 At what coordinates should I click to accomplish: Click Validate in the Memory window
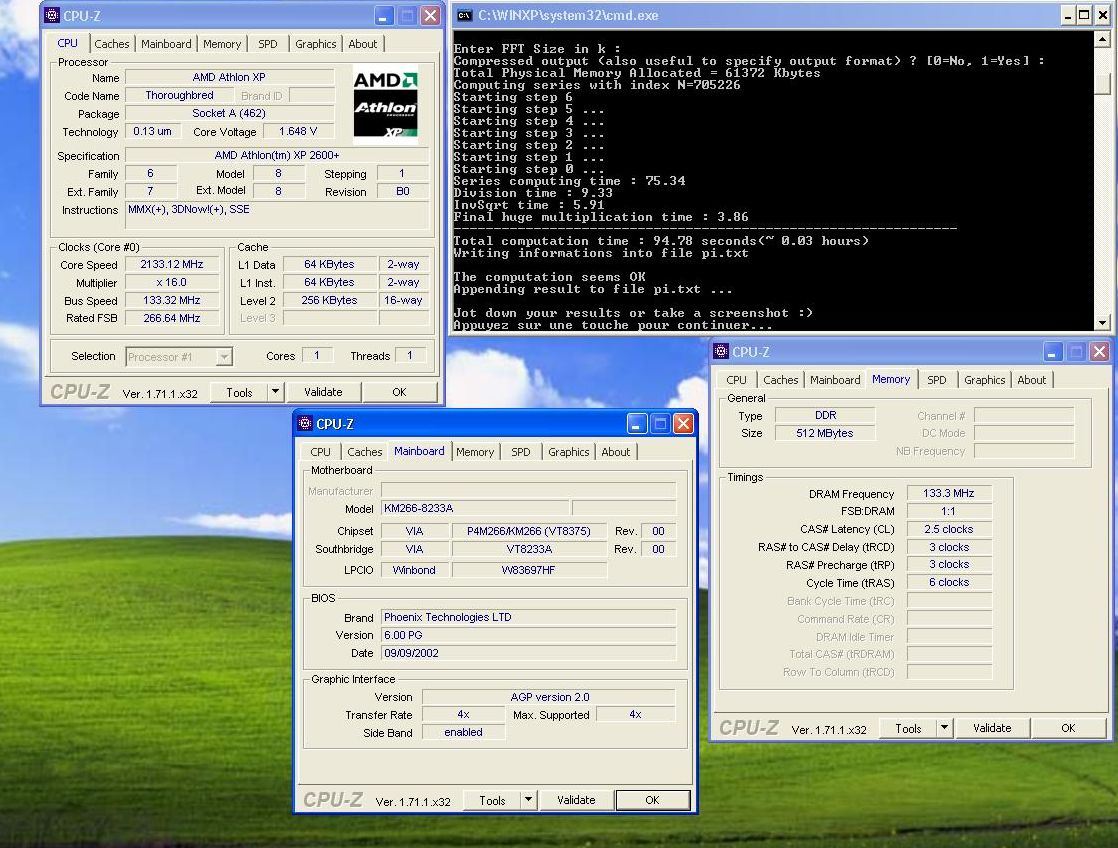[992, 727]
